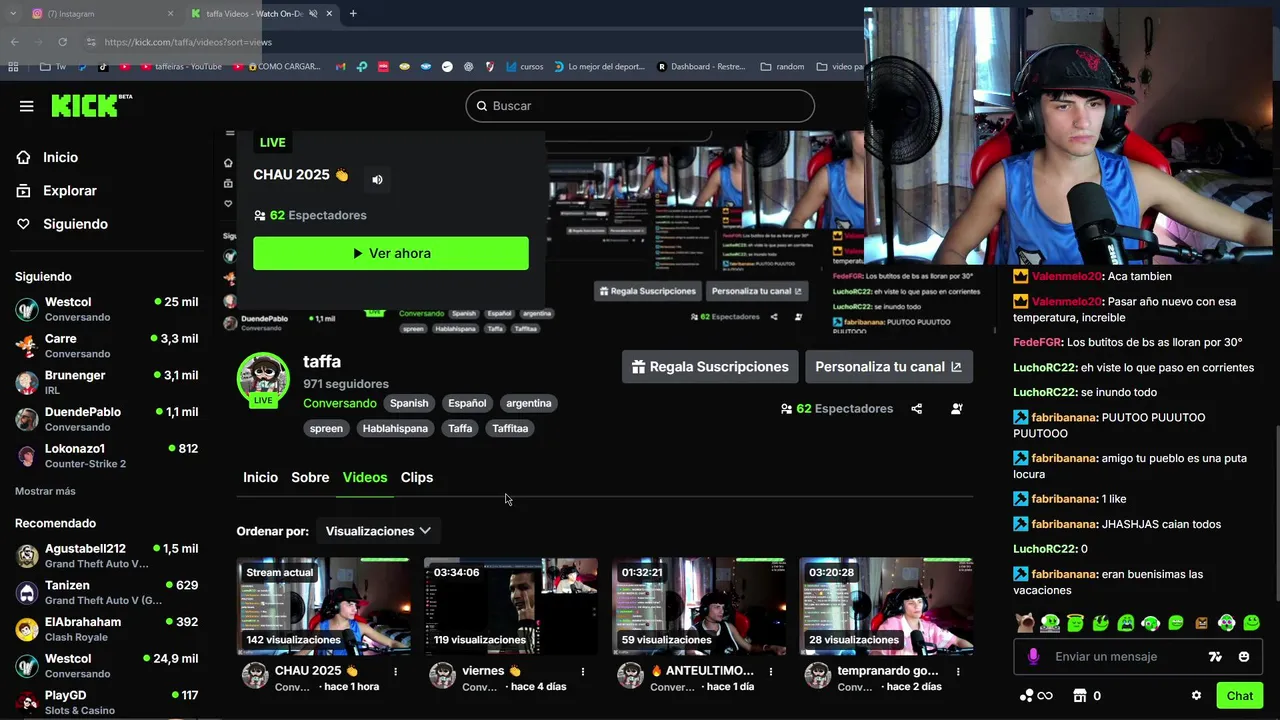
Task: Reload the page in the browser
Action: point(63,42)
